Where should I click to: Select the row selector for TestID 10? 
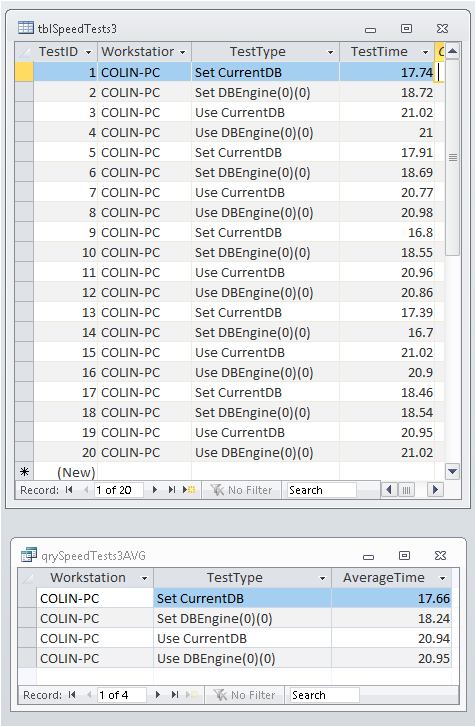click(x=24, y=253)
